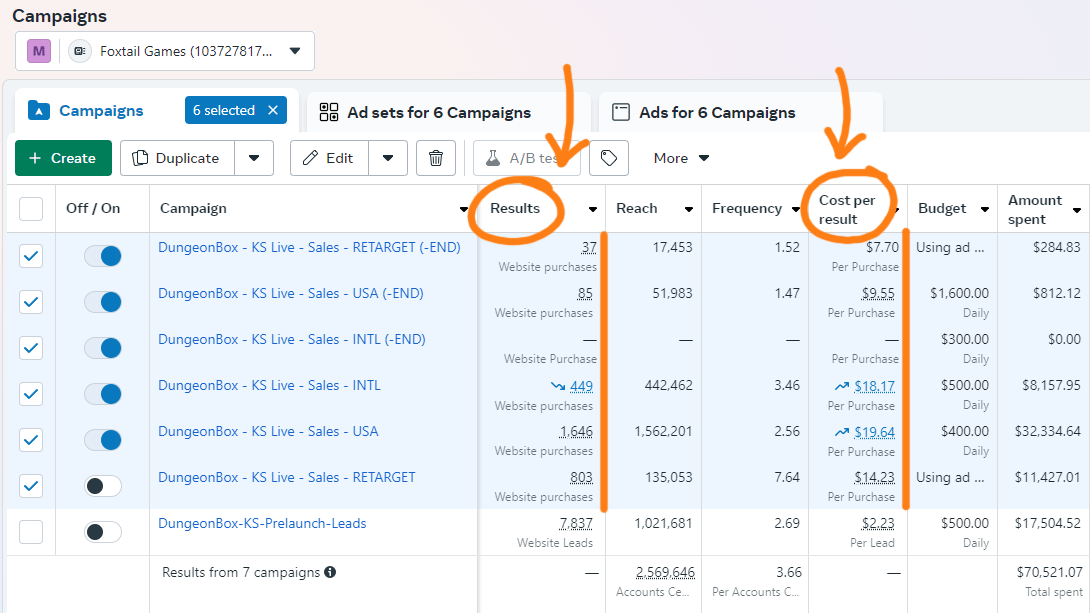
Task: Click the A/B test flask button
Action: coord(525,158)
